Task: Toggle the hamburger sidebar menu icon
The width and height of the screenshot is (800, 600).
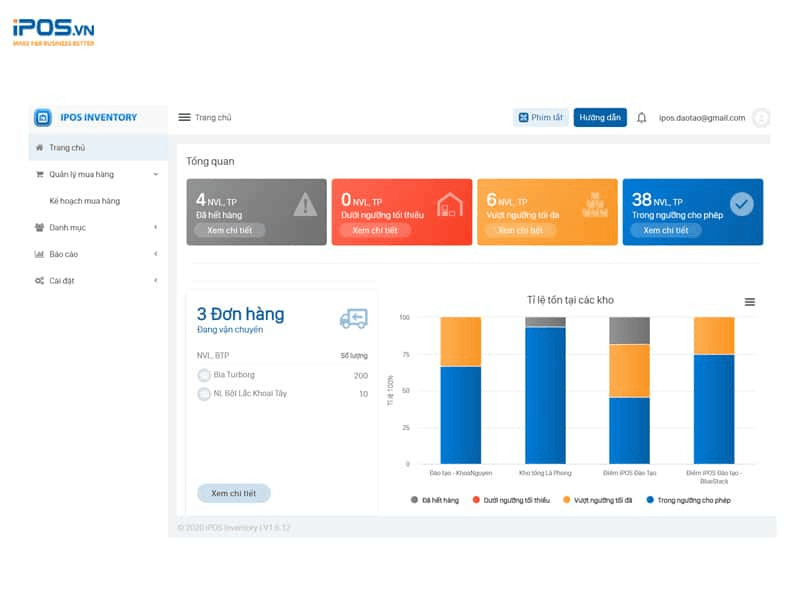Action: coord(184,117)
